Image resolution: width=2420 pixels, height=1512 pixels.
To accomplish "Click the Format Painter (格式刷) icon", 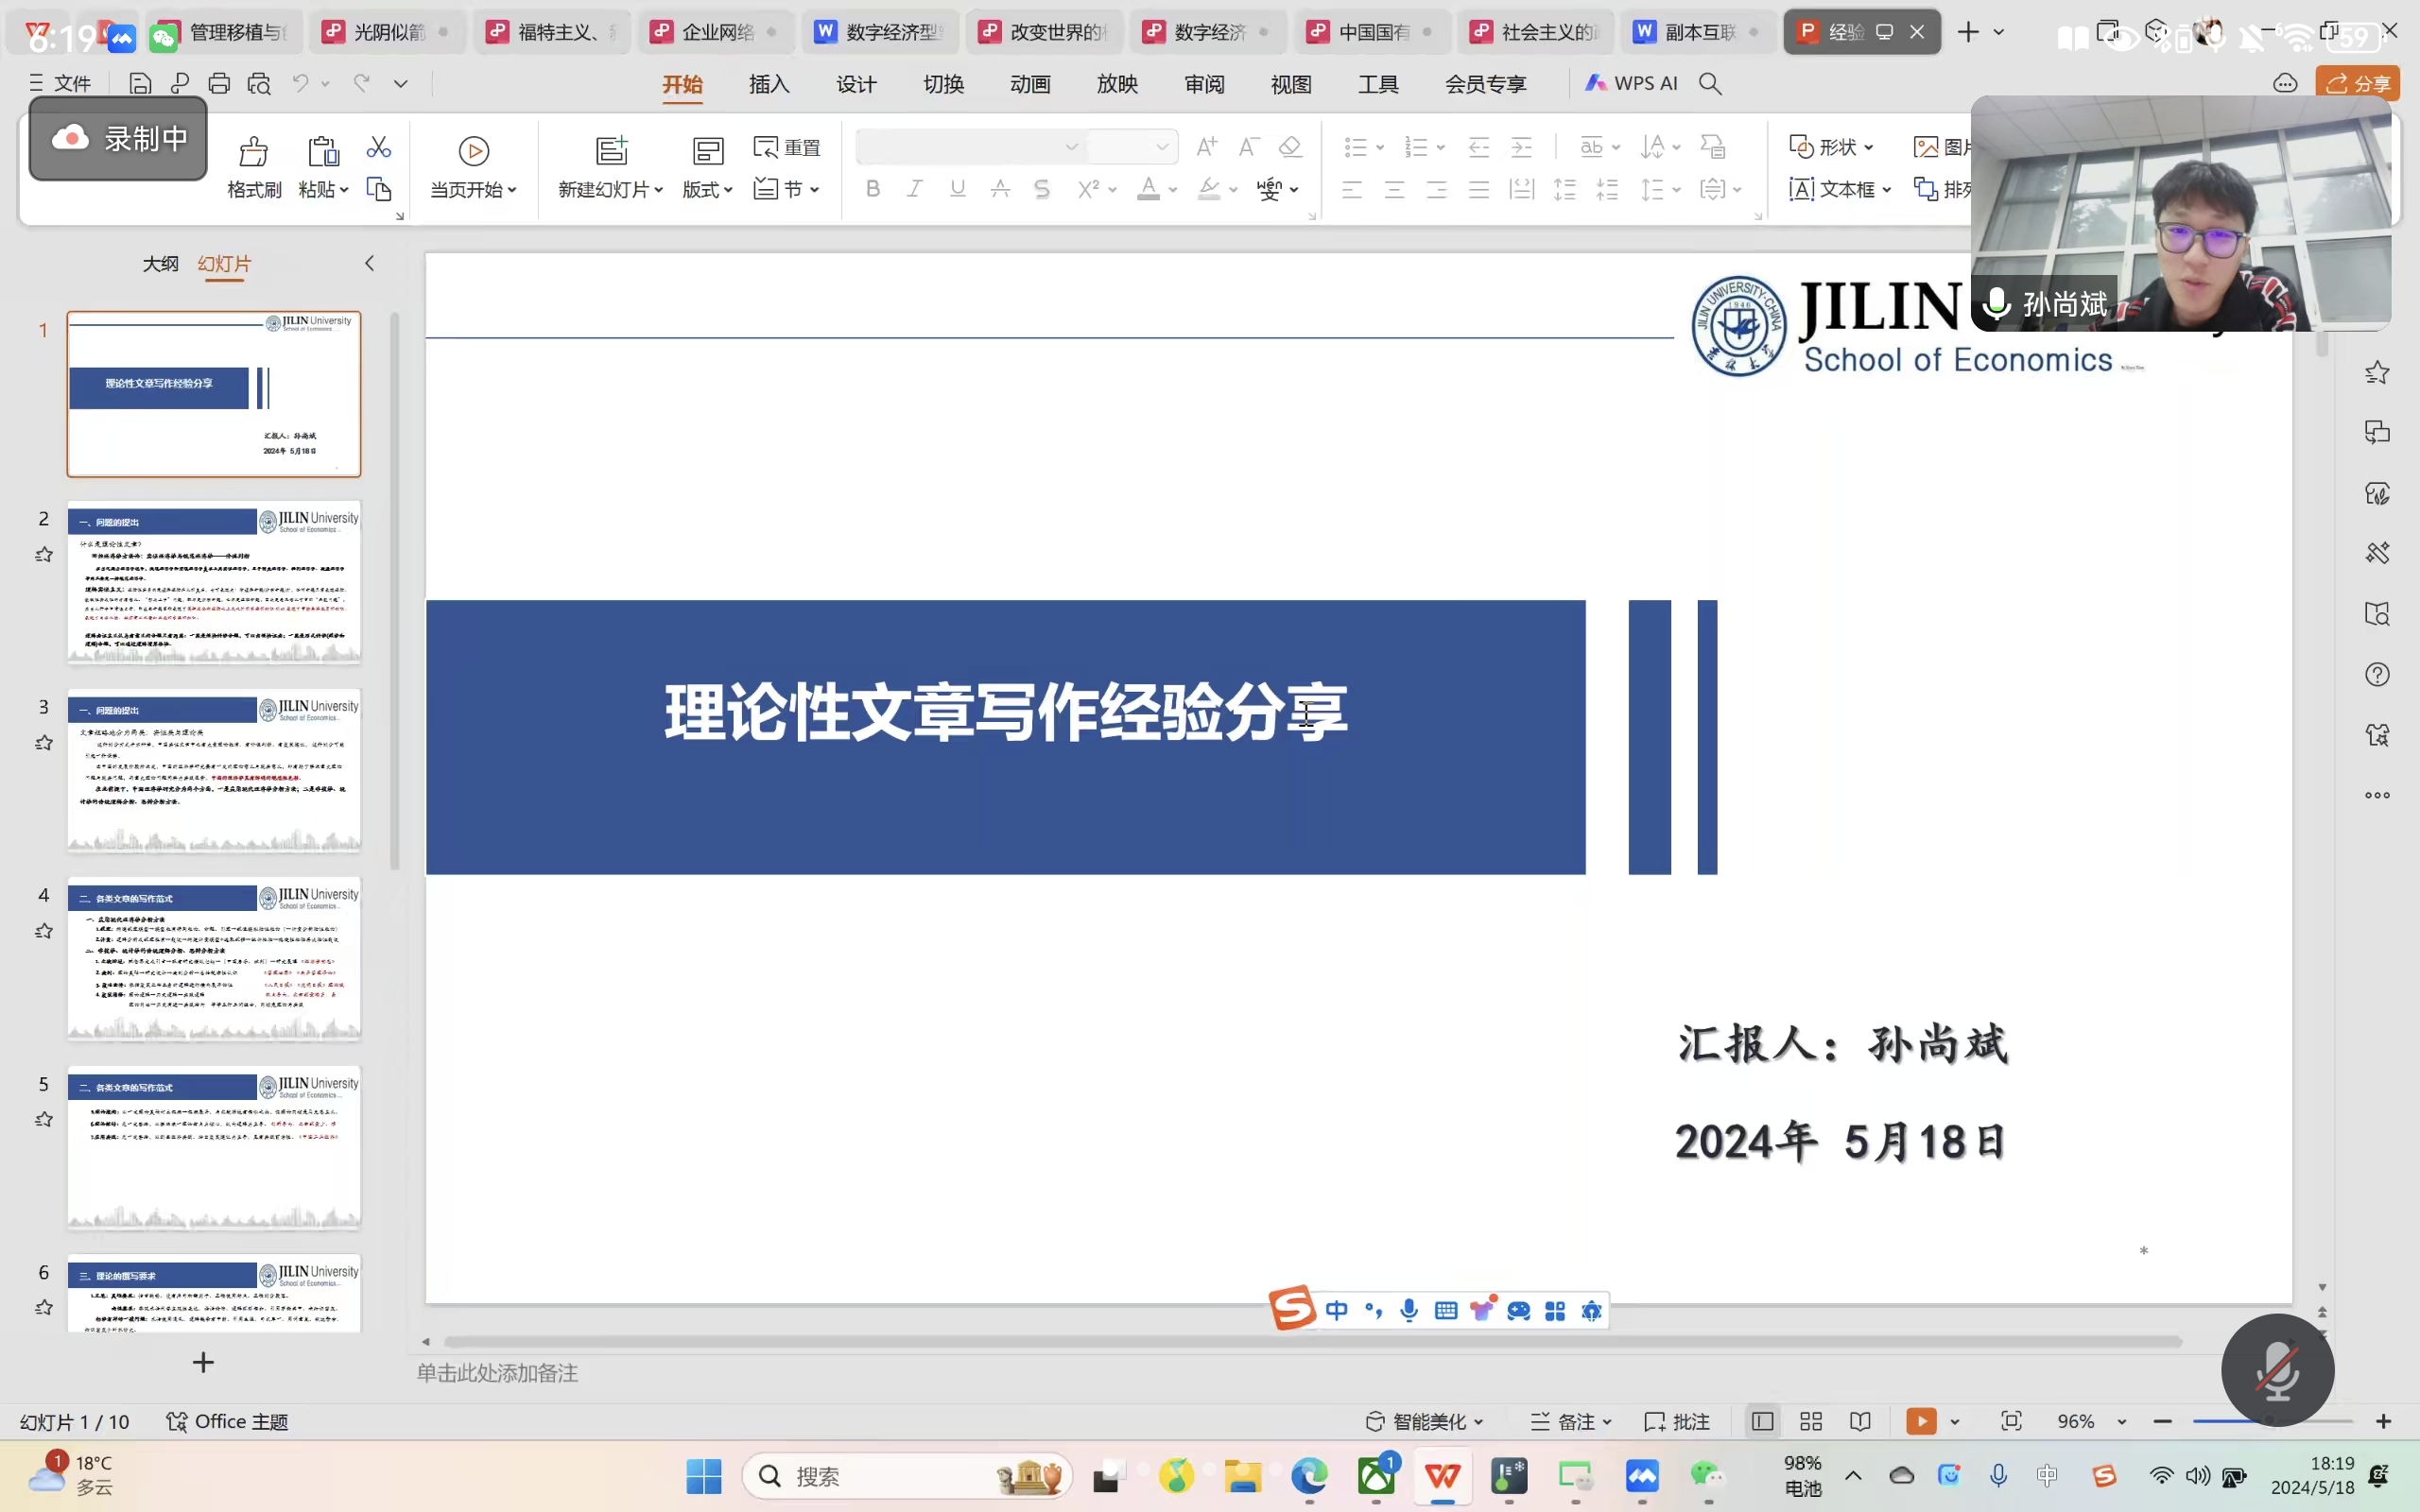I will pyautogui.click(x=253, y=152).
